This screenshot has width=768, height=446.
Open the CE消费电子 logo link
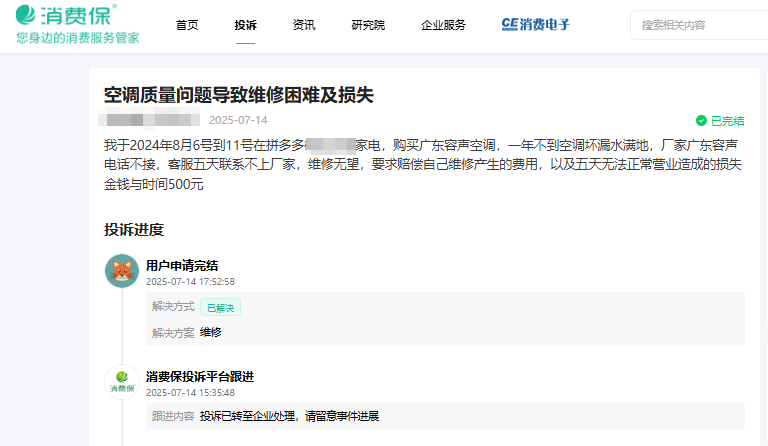coord(535,25)
